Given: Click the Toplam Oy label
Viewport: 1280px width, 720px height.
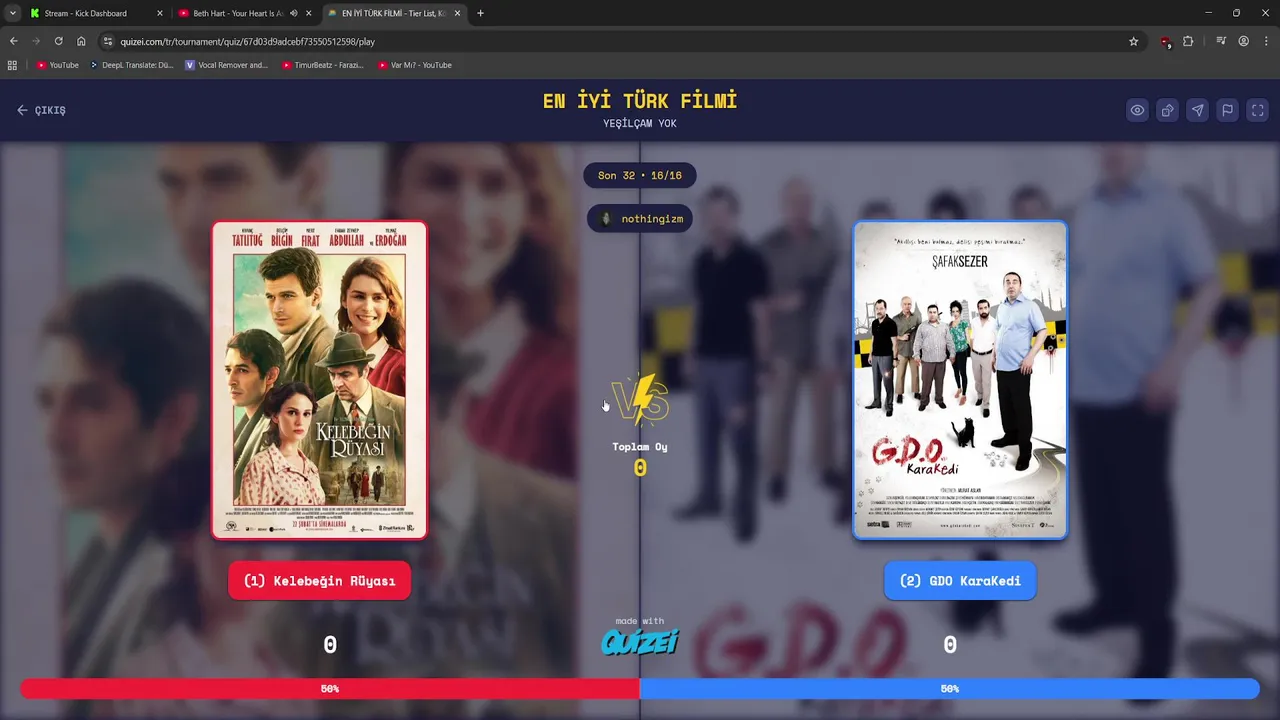Looking at the screenshot, I should pos(640,447).
